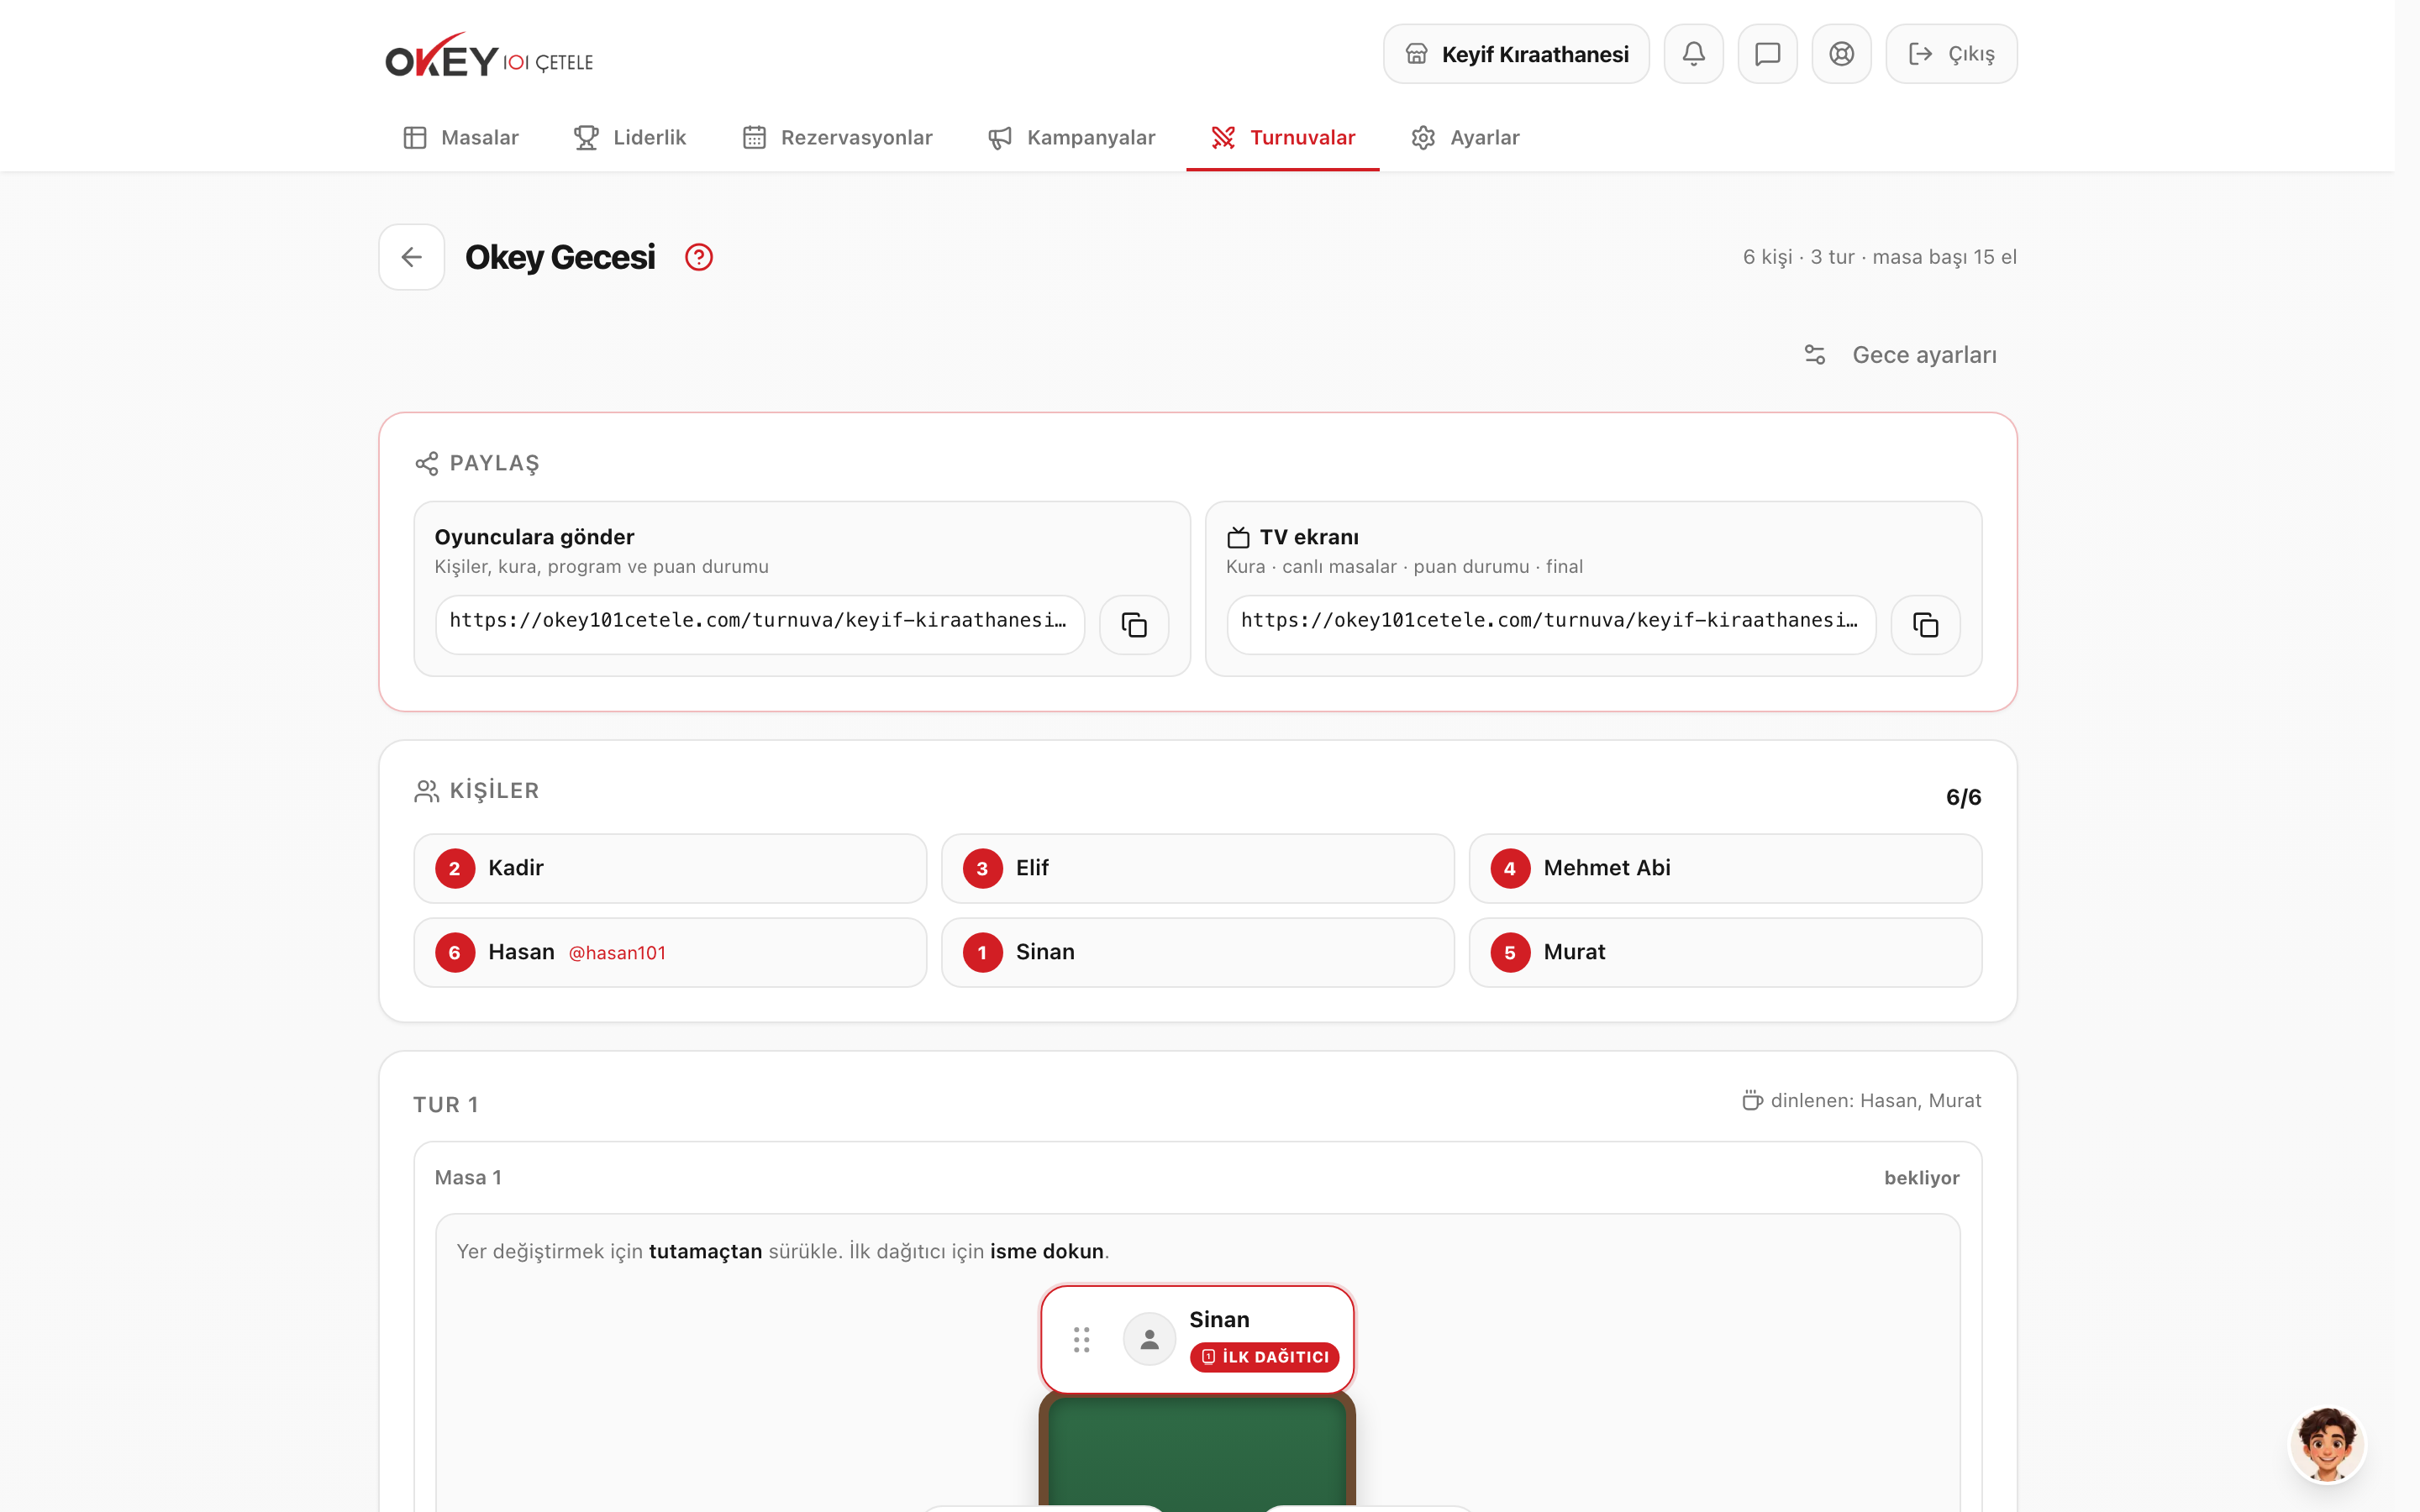
Task: Click Sinan's avatar at the table
Action: 1149,1339
